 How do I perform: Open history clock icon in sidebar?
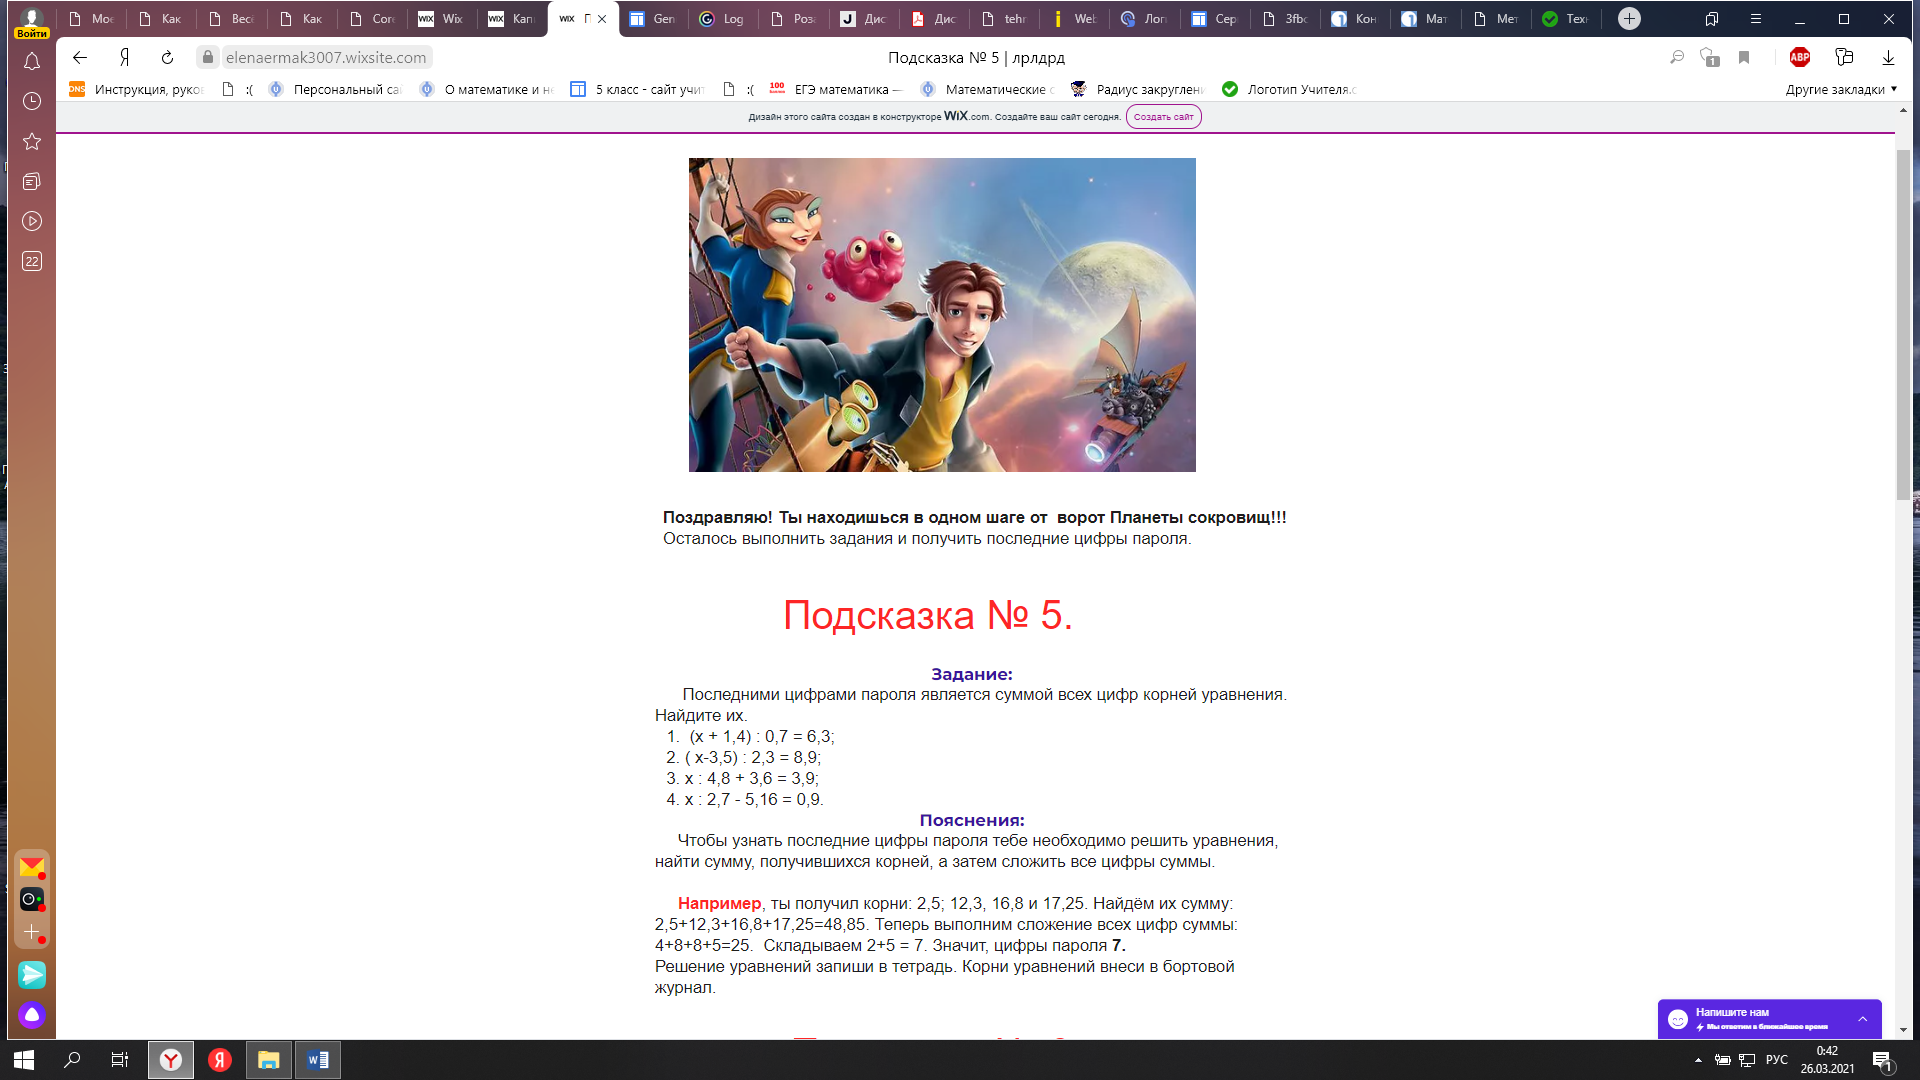point(32,102)
